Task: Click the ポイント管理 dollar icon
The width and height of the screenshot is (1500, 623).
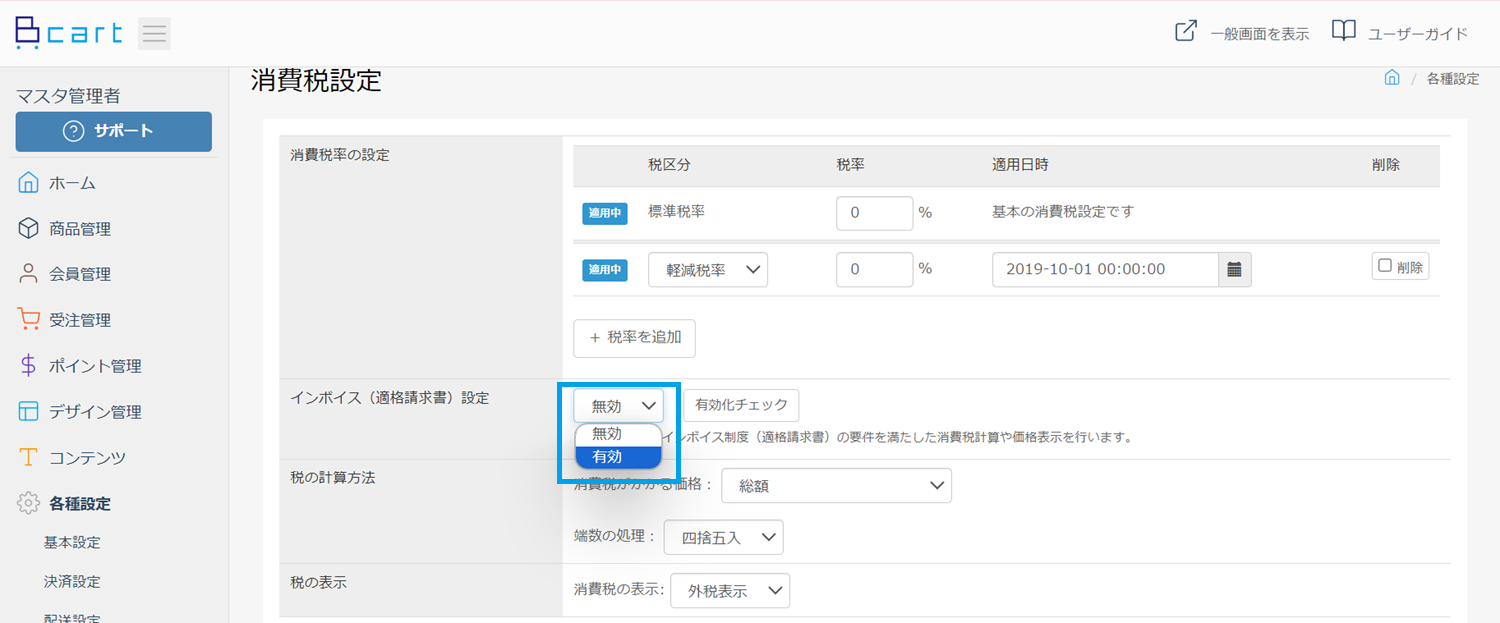Action: pyautogui.click(x=28, y=366)
